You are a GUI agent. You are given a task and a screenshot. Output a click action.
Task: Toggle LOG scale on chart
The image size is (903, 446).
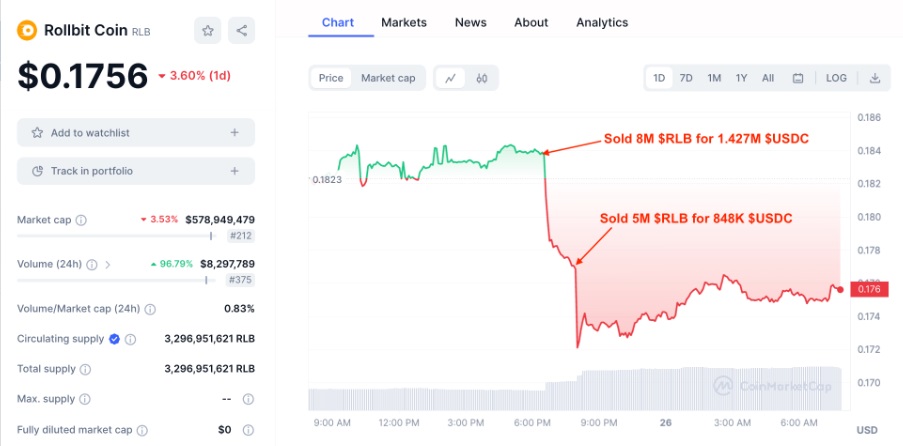[x=836, y=78]
